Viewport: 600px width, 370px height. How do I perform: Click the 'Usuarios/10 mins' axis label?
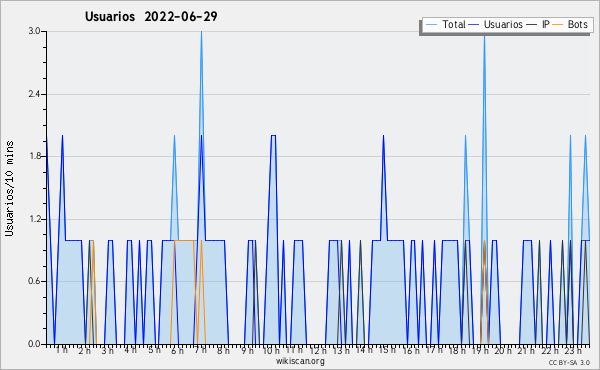coord(9,188)
